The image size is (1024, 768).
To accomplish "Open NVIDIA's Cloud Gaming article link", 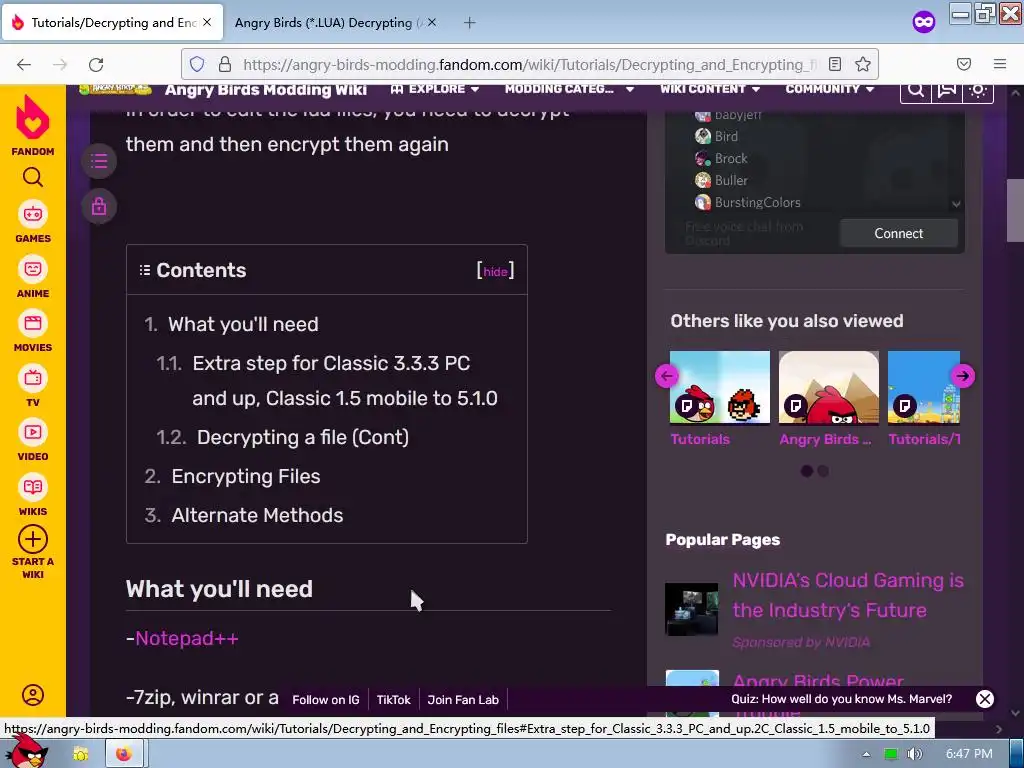I will click(848, 595).
